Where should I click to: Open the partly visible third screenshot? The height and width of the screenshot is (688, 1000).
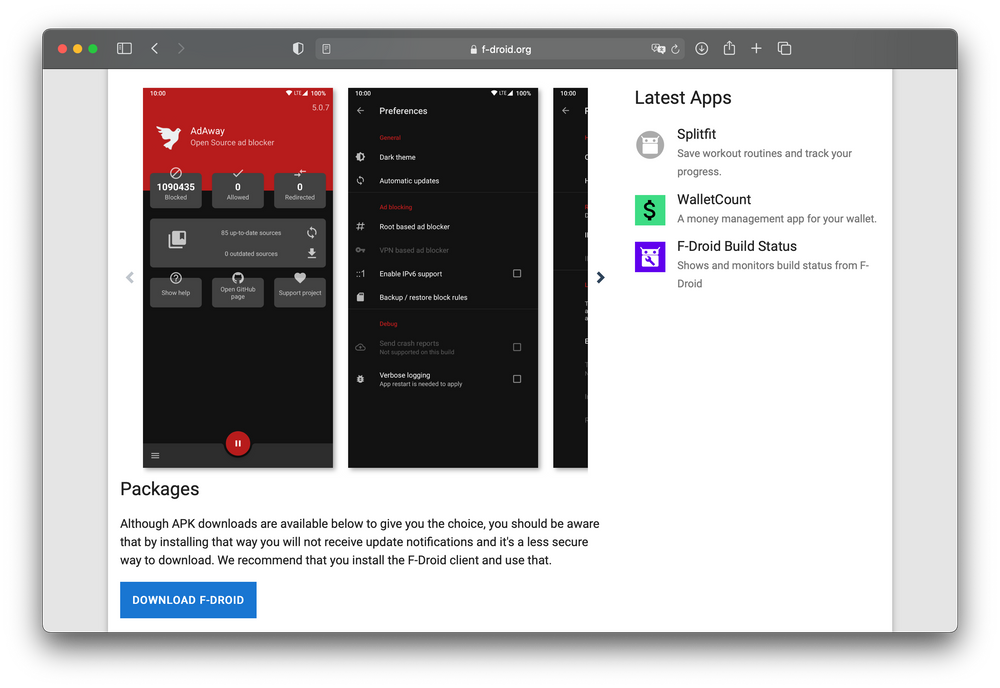click(570, 278)
